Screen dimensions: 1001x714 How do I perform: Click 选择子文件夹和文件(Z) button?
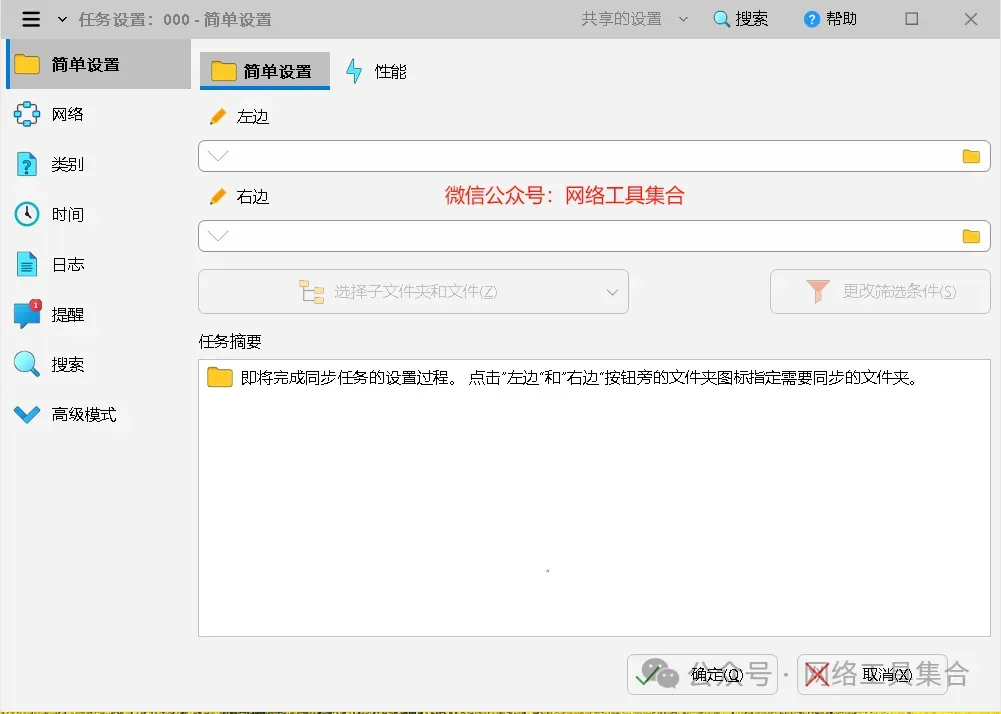click(x=413, y=291)
